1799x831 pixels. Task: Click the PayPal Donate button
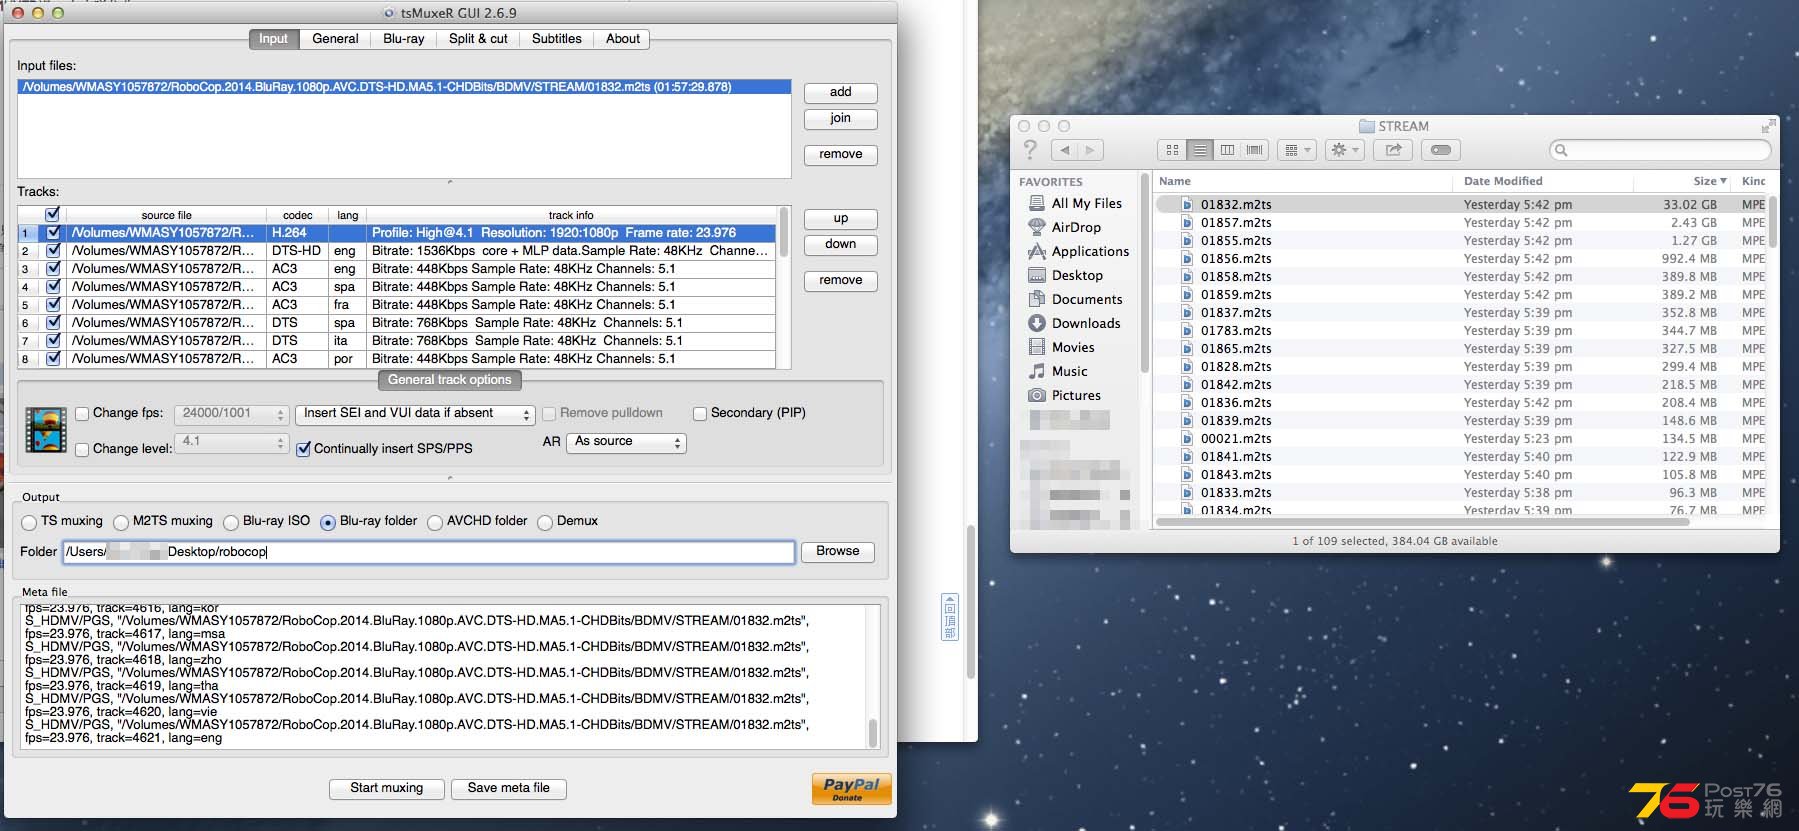(851, 789)
